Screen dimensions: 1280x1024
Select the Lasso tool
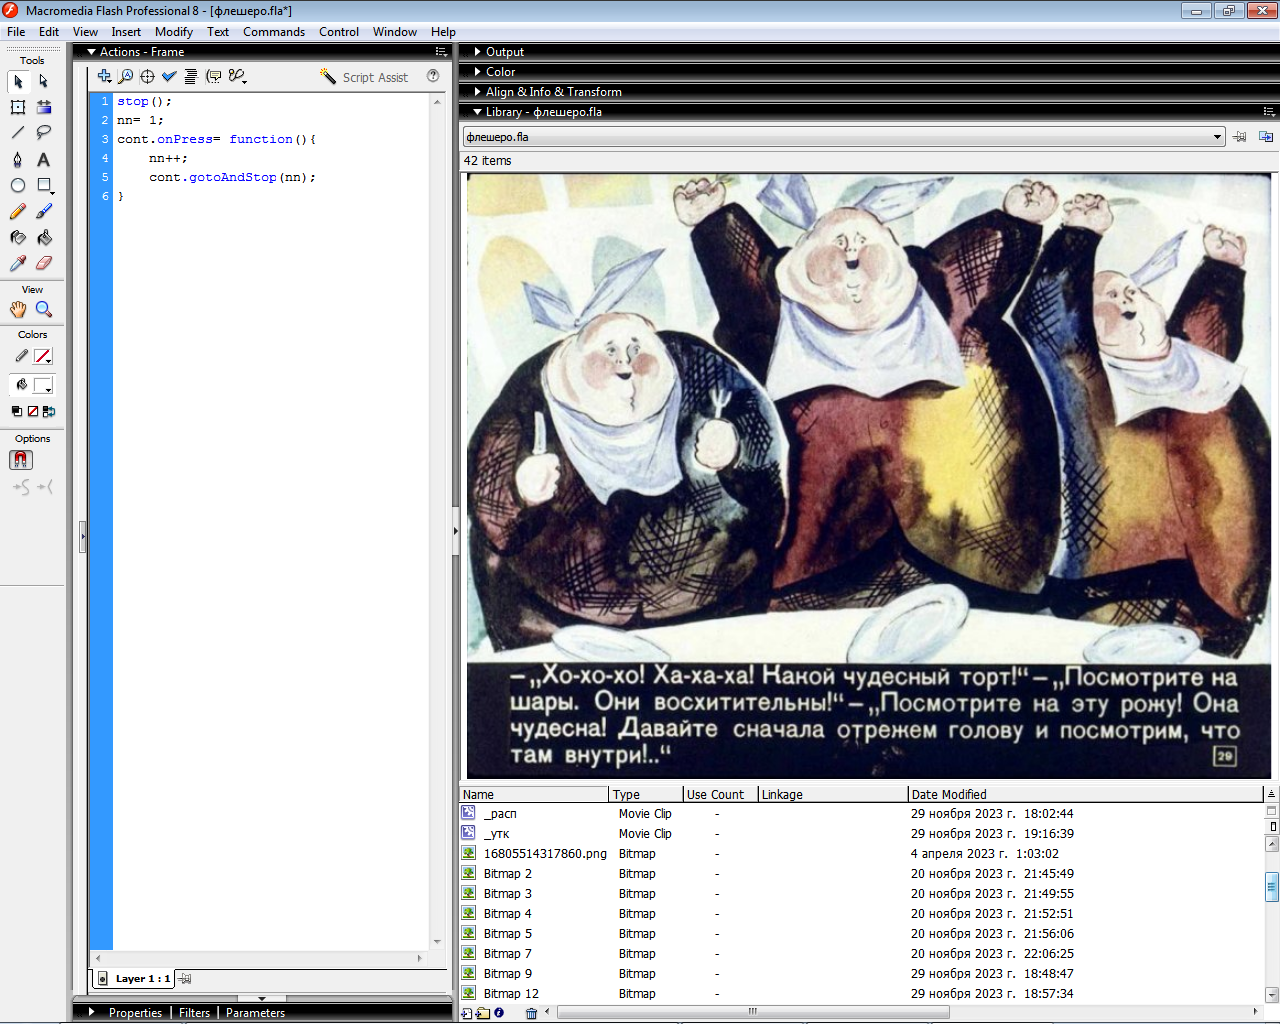(x=44, y=133)
